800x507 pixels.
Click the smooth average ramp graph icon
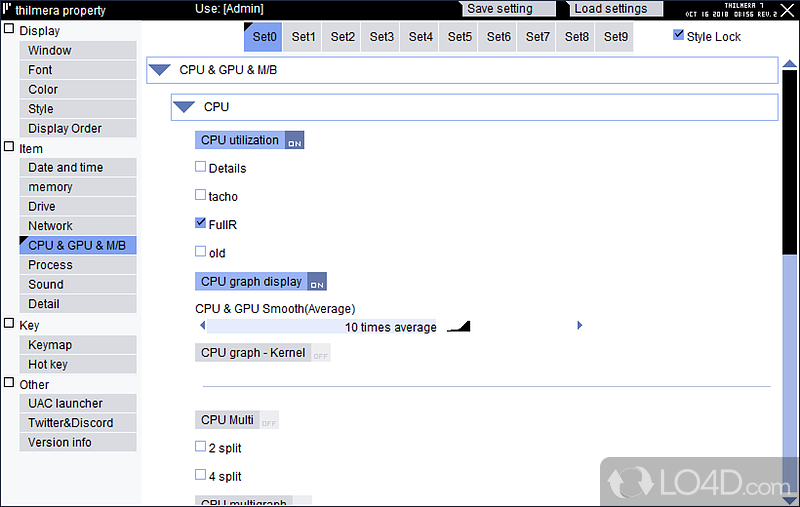point(458,326)
